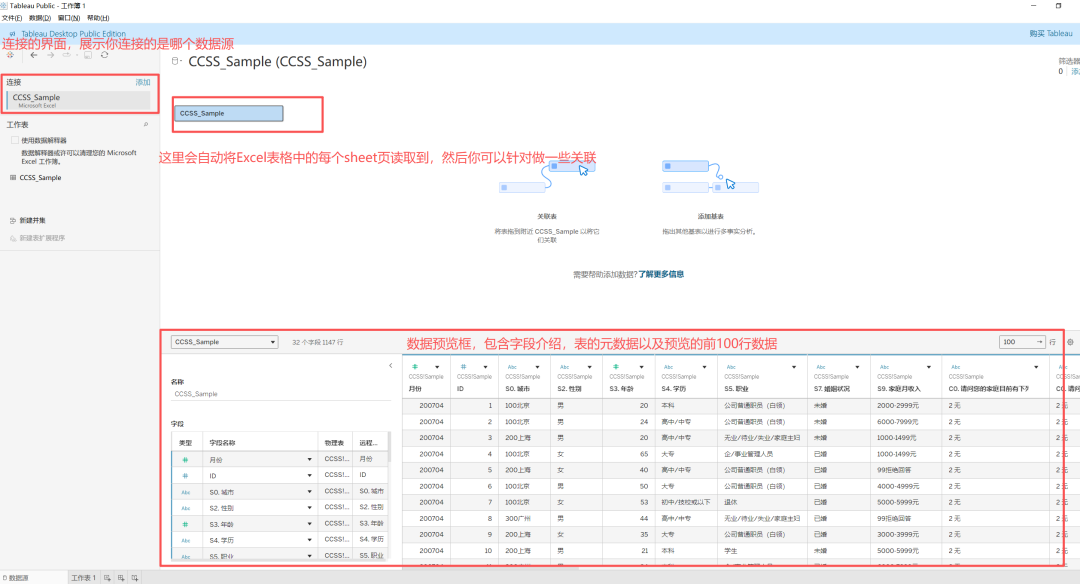The image size is (1080, 584).
Task: Open dropdown arrow in S4. 学历 field row
Action: tap(309, 540)
